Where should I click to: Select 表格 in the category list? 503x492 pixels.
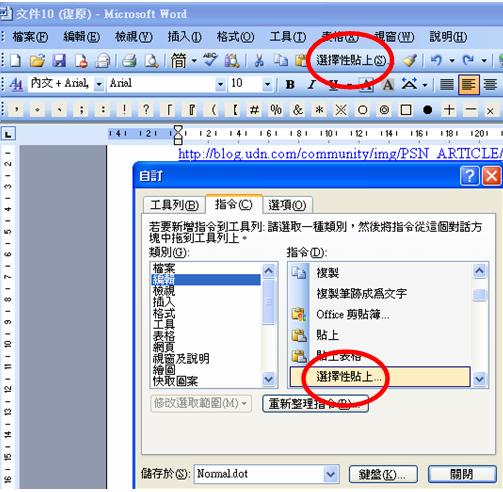coord(205,336)
